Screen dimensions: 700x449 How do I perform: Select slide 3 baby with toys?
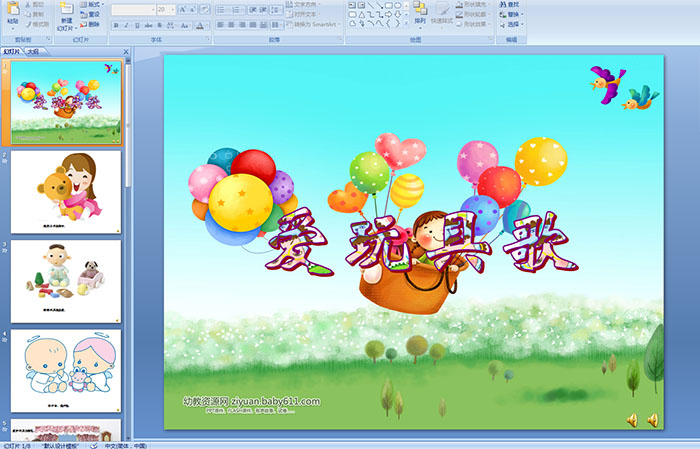(x=66, y=281)
